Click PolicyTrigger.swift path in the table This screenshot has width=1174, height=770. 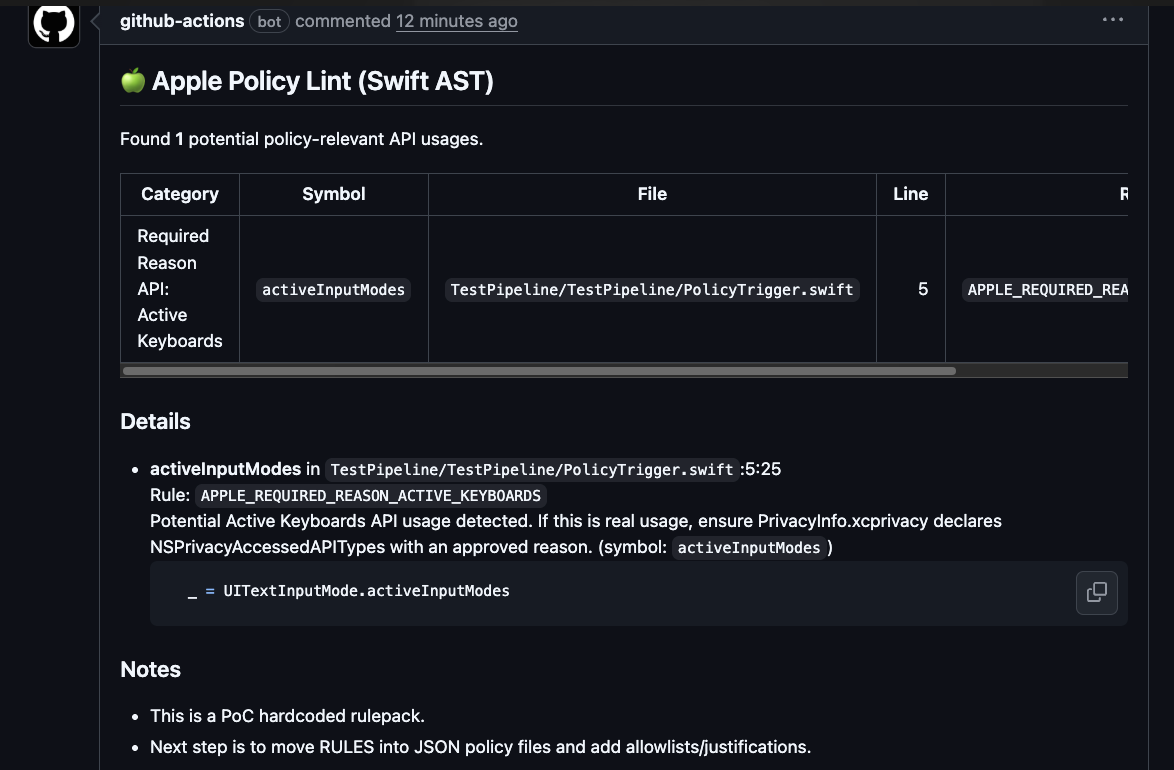pyautogui.click(x=652, y=290)
